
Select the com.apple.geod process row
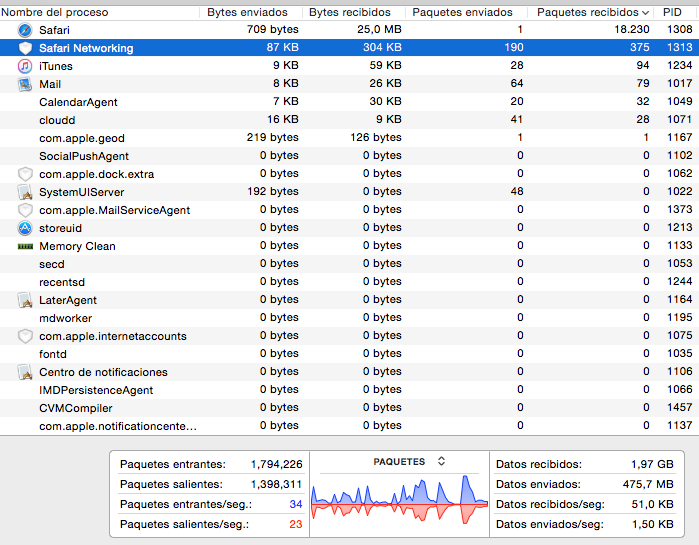click(82, 138)
